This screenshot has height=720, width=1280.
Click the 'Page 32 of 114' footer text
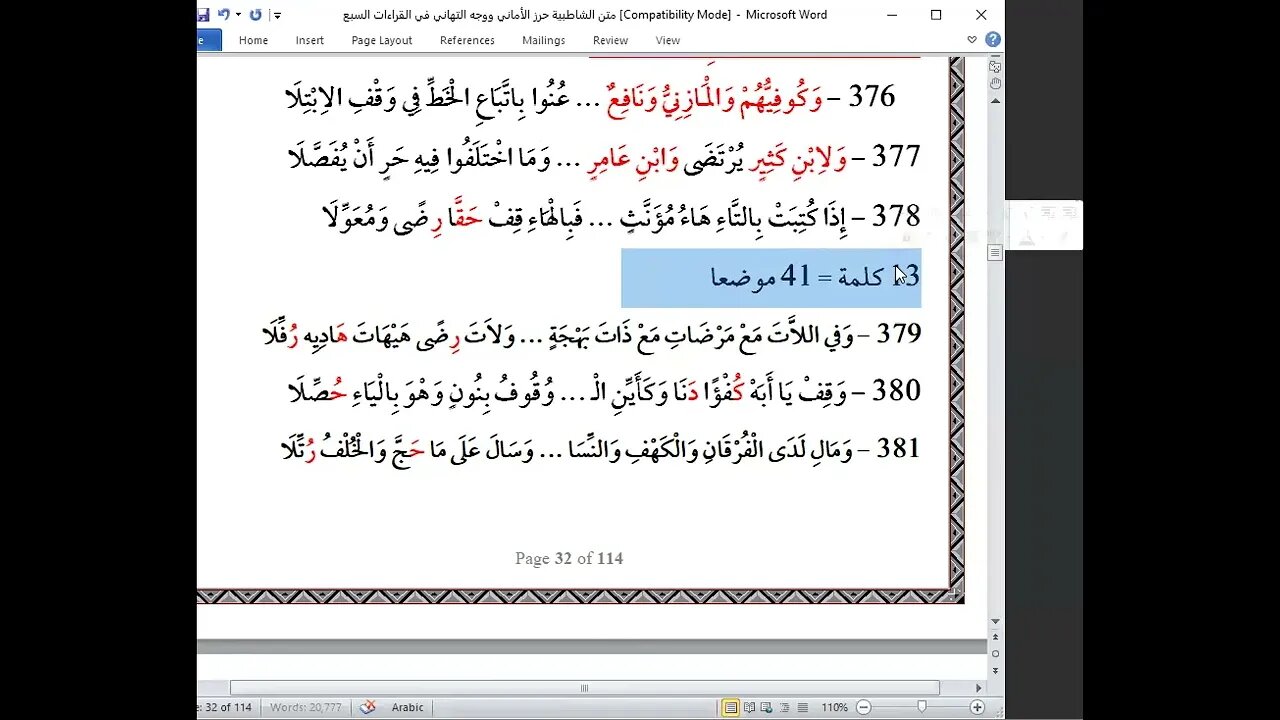click(x=569, y=558)
